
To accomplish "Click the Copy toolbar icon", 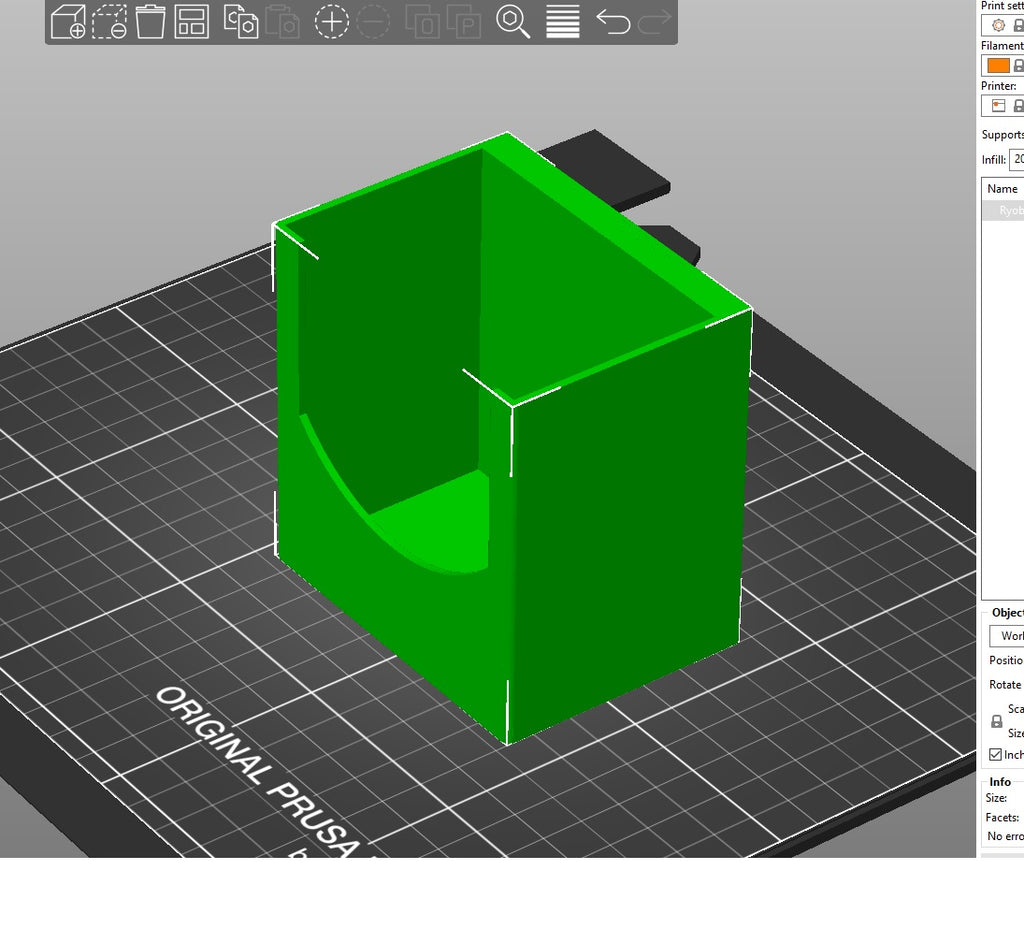I will [241, 22].
